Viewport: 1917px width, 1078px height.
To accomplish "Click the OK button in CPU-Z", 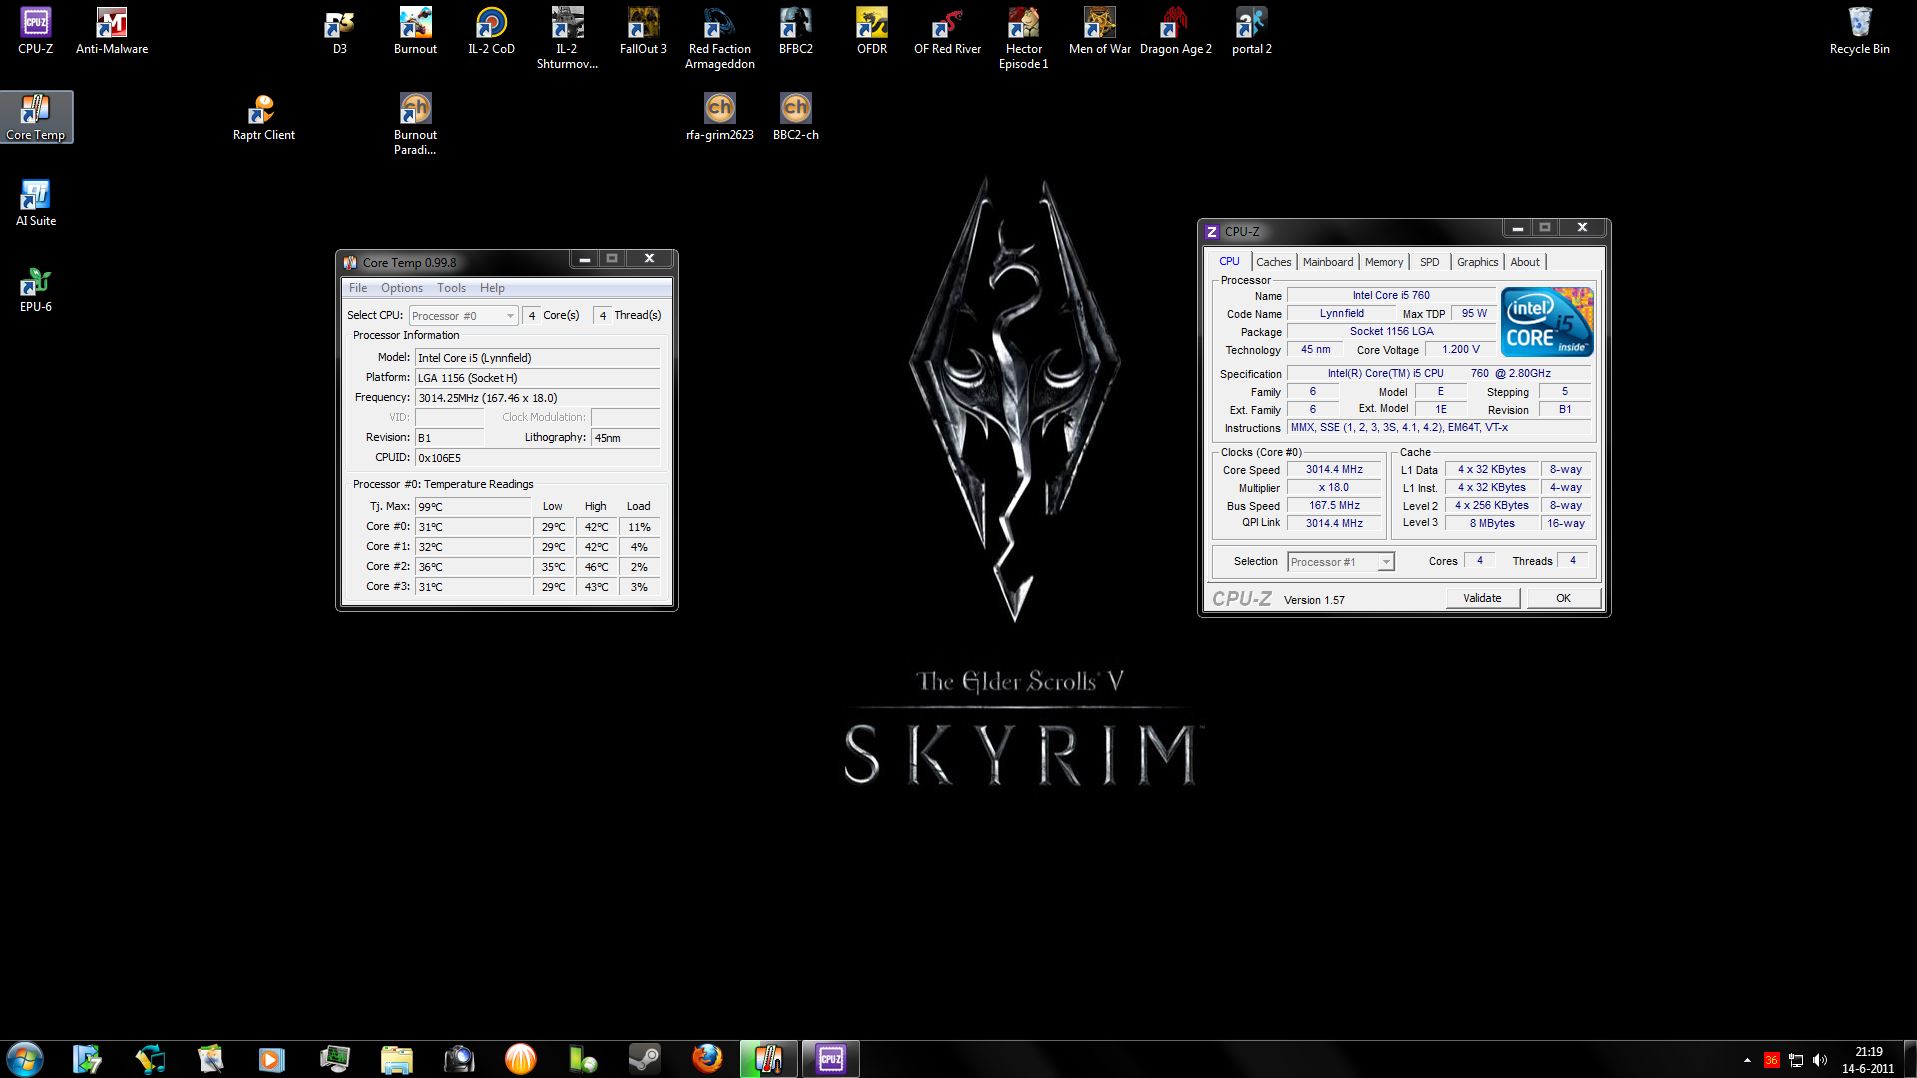I will tap(1563, 598).
